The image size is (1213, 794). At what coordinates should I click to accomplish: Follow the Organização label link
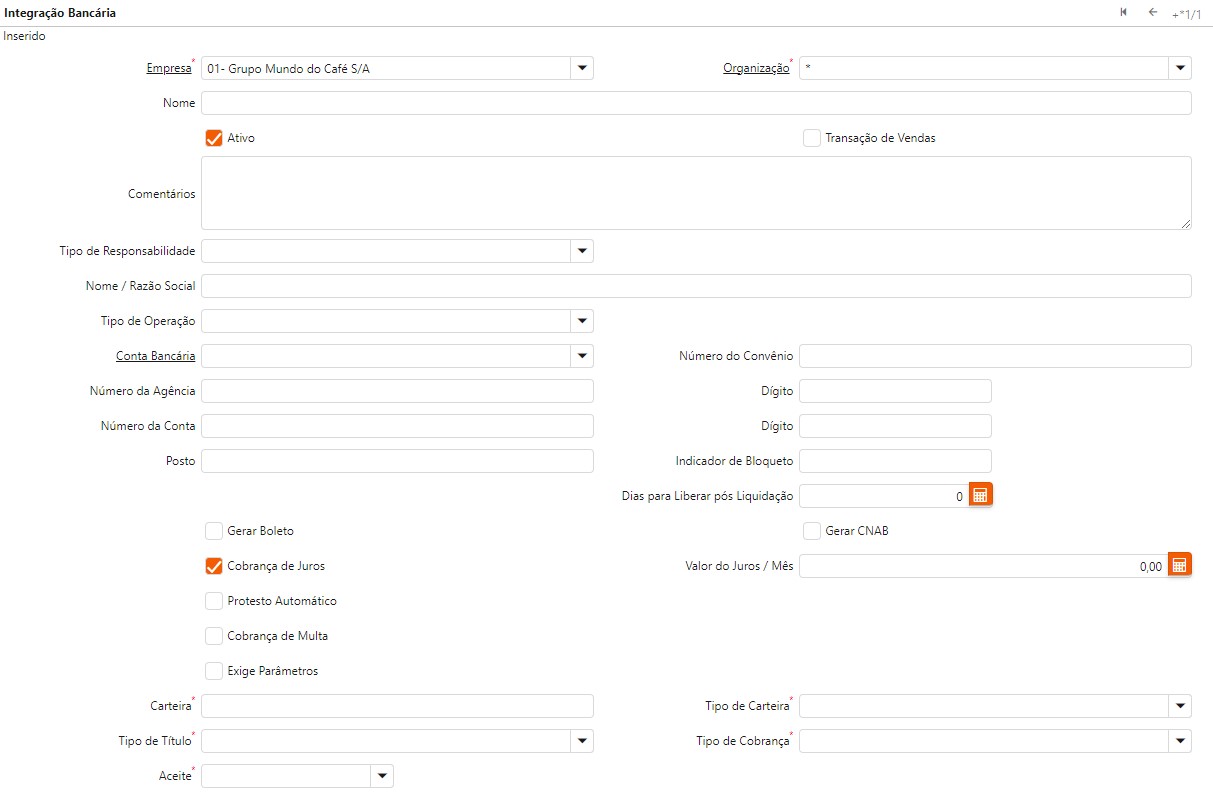coord(756,69)
